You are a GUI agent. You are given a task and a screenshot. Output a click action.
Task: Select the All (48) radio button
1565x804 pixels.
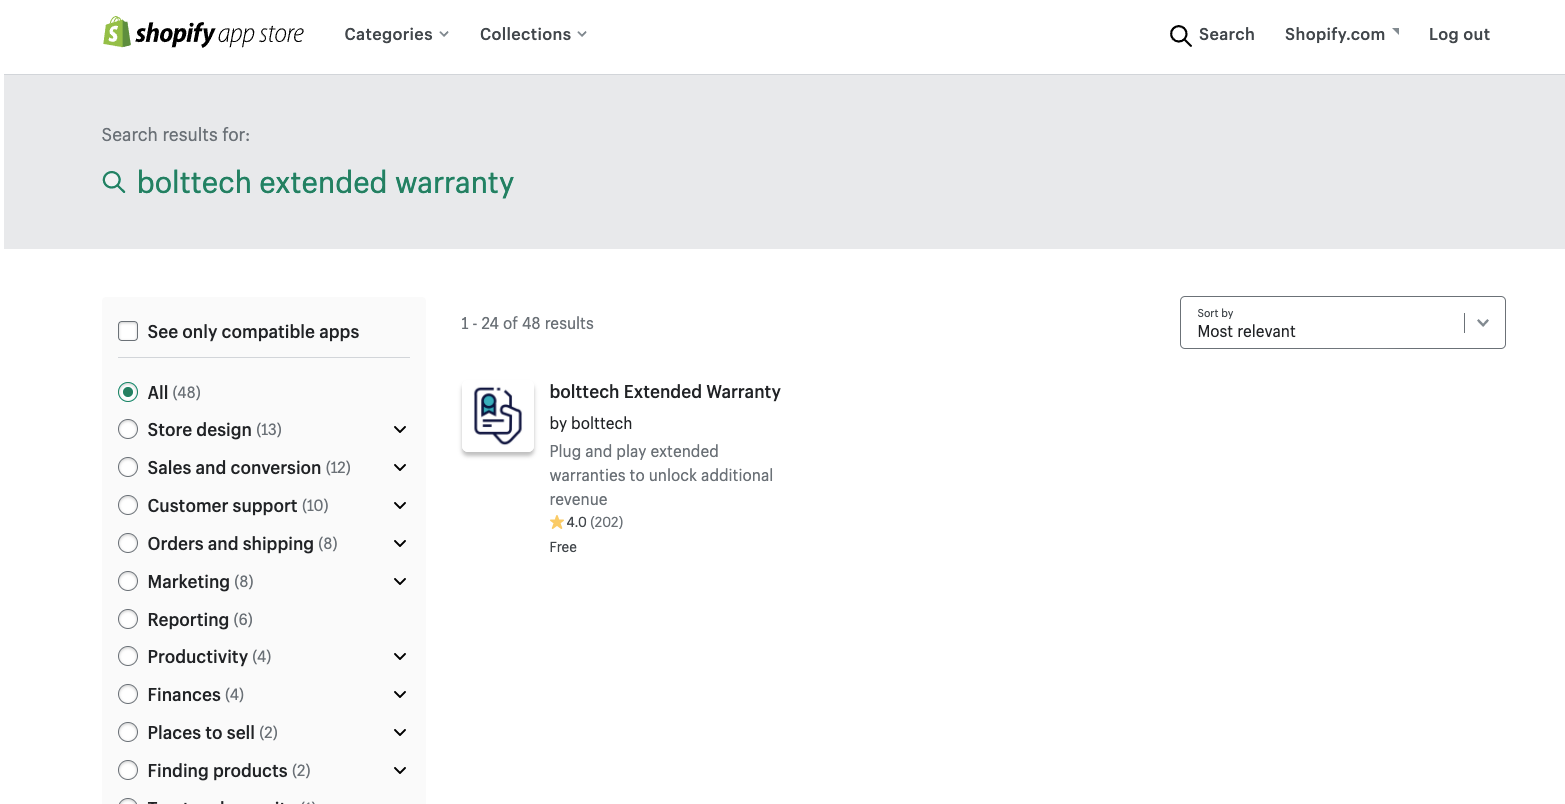point(128,392)
